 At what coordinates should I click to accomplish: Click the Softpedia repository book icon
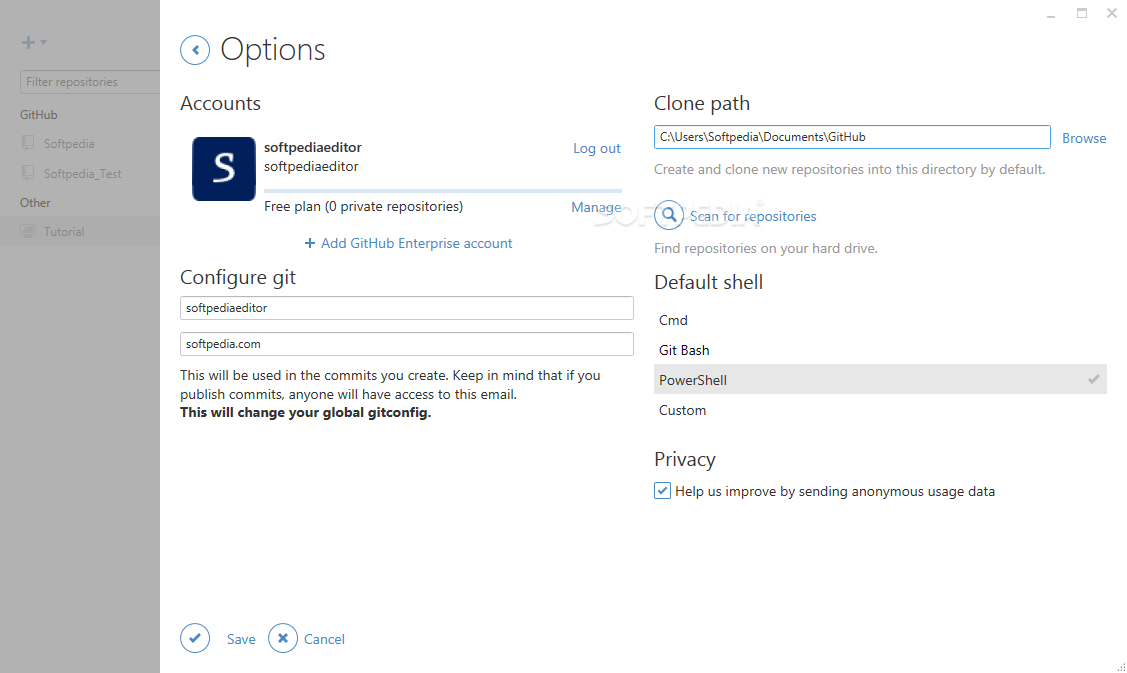pos(28,143)
